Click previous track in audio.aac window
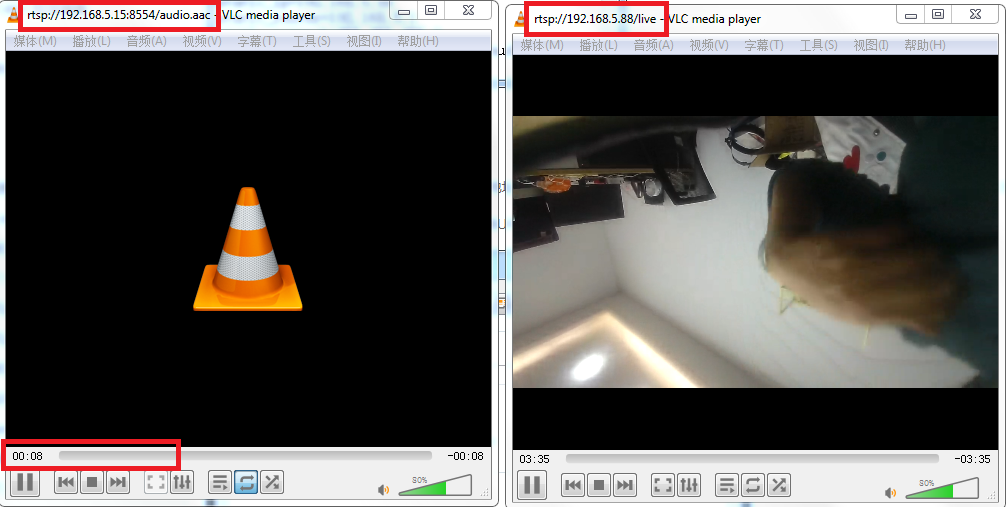1006x507 pixels. click(65, 482)
